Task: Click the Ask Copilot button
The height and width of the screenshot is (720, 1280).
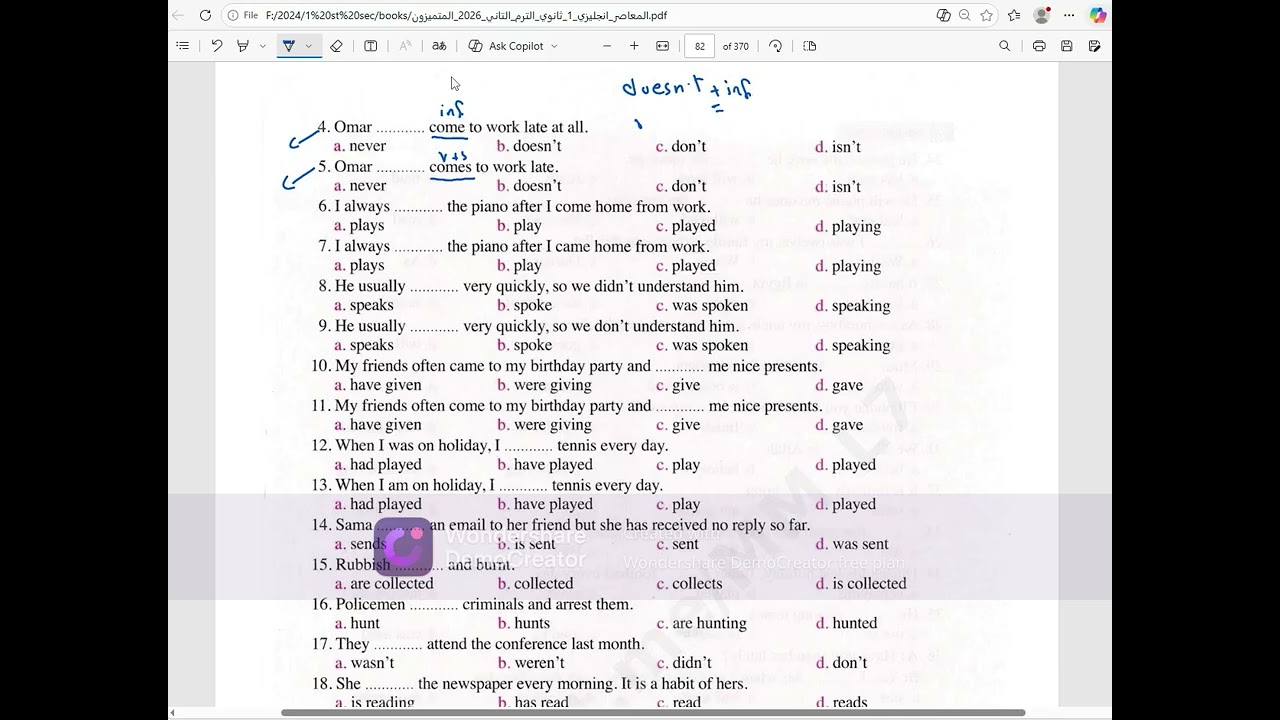Action: (506, 46)
